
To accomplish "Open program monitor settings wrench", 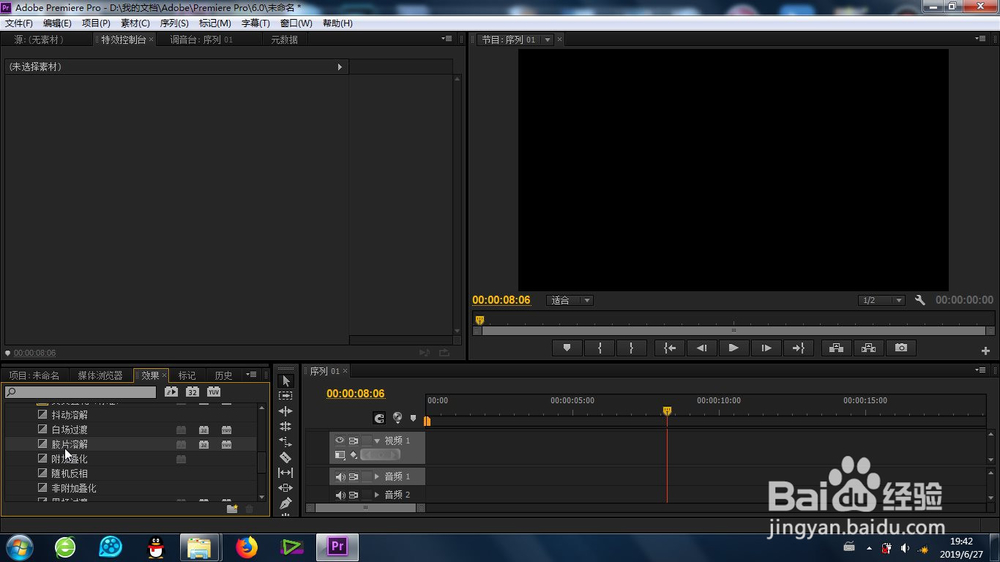I will (x=920, y=300).
